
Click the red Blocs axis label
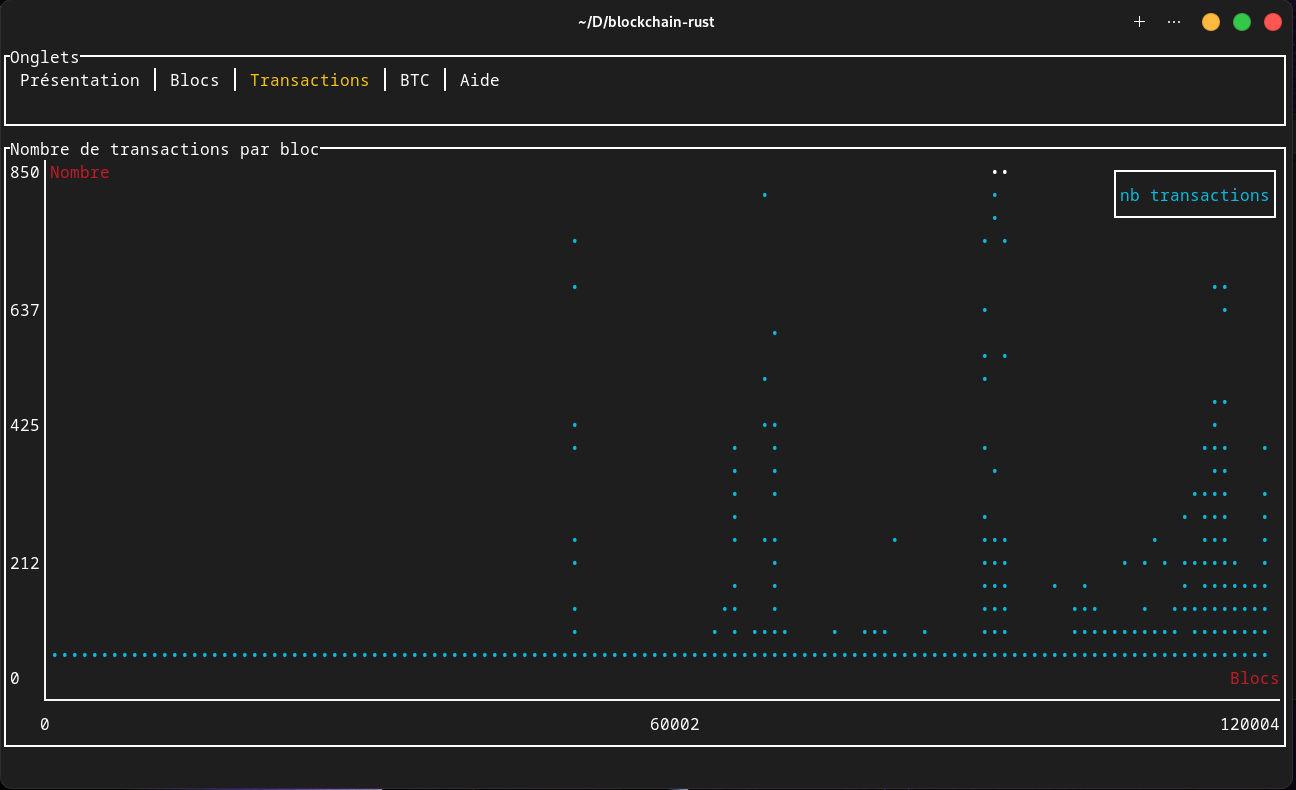coord(1254,678)
